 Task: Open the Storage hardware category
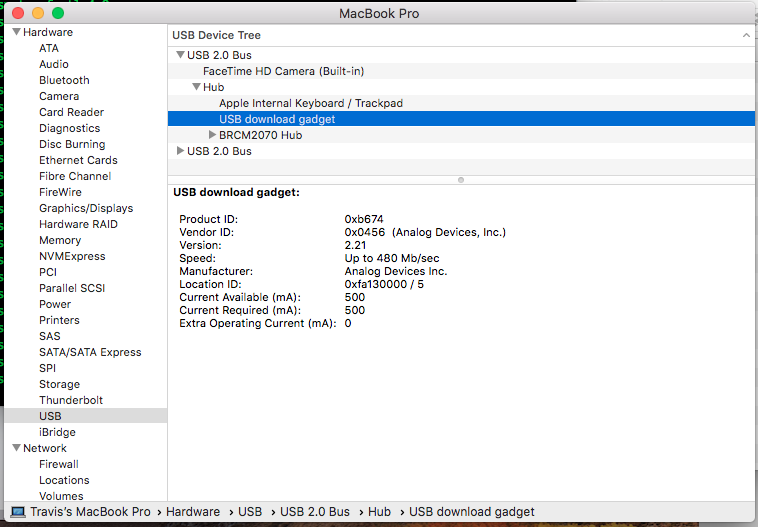click(59, 384)
